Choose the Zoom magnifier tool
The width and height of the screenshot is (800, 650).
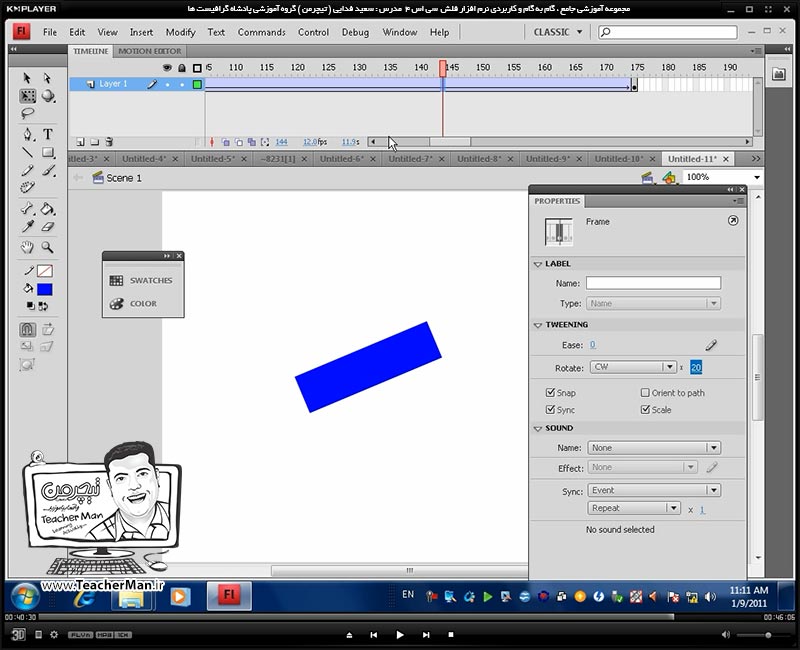(47, 247)
